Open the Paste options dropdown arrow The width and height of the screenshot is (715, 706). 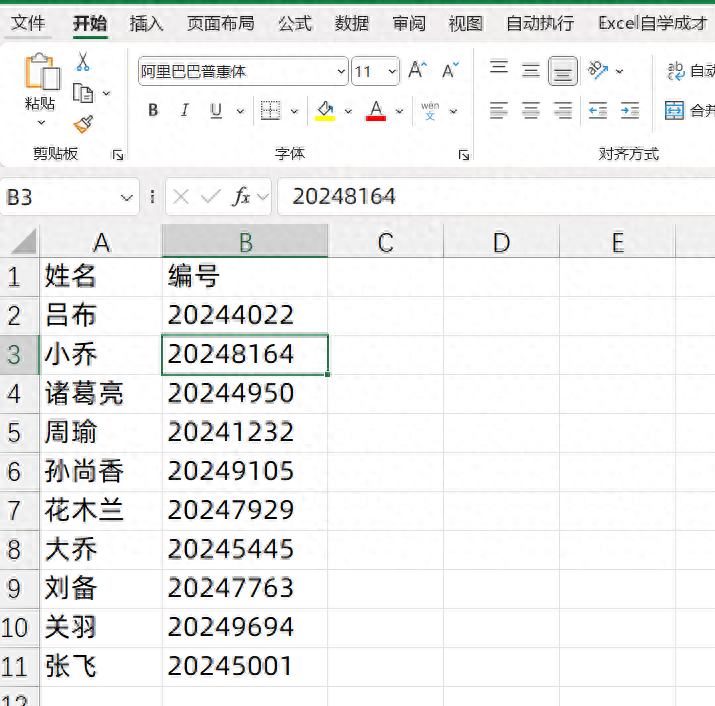[41, 123]
